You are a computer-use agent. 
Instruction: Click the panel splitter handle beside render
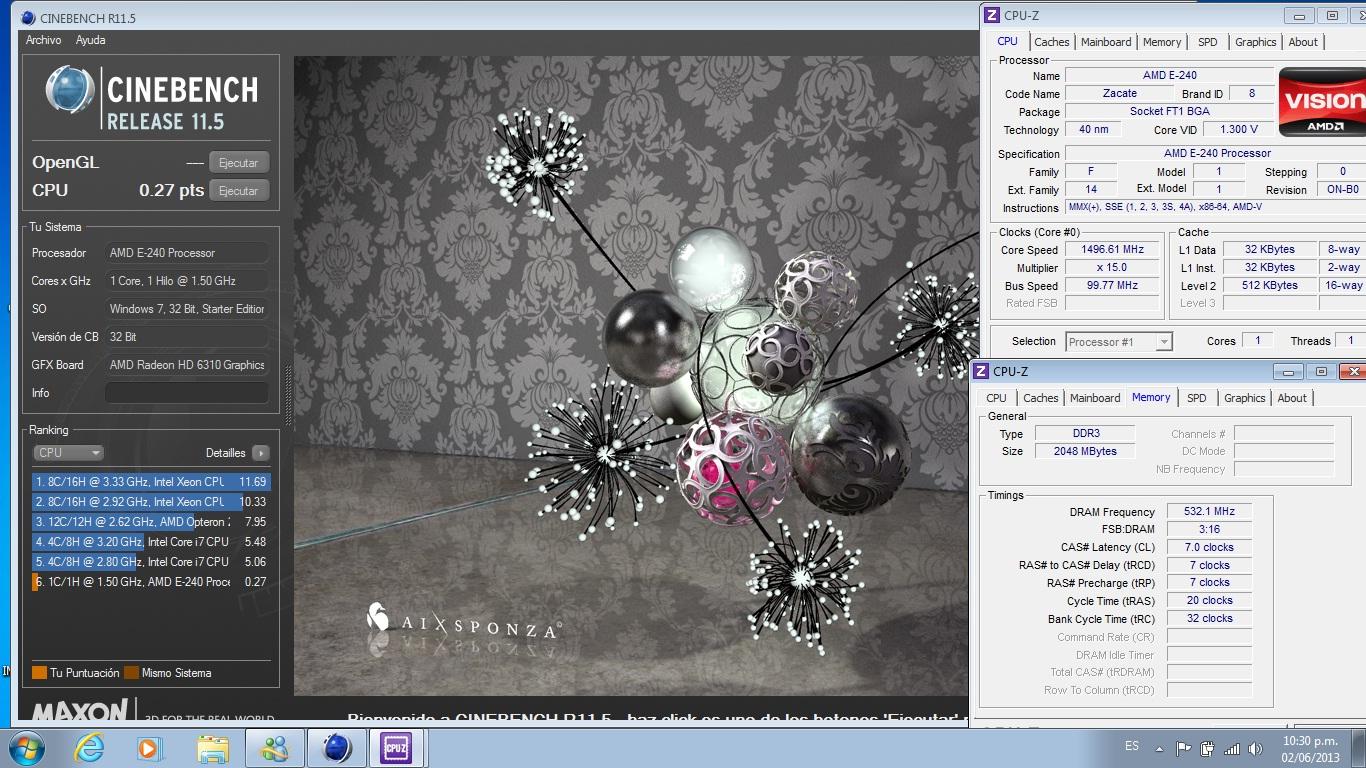(x=290, y=397)
